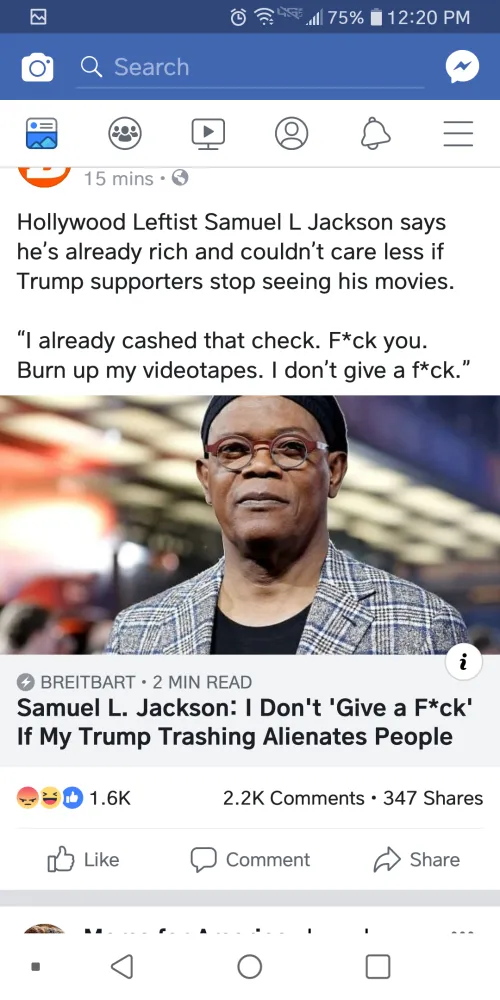
Task: Select the News Feed tab
Action: 42,133
